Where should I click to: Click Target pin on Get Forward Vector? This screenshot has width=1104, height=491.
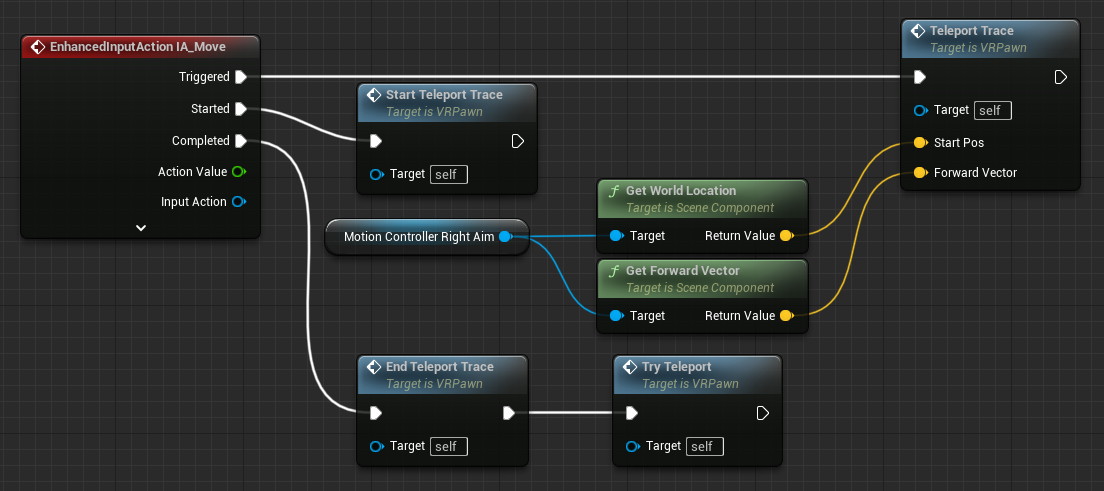pyautogui.click(x=616, y=316)
